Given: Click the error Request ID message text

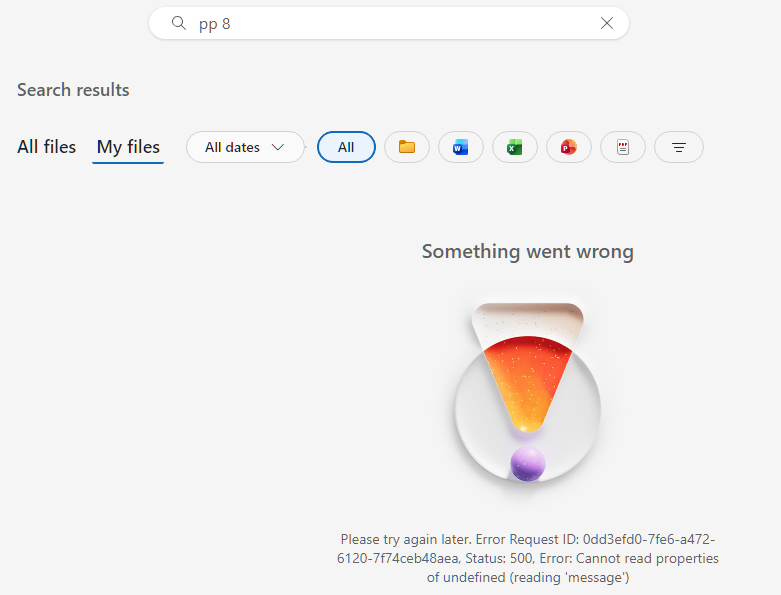Looking at the screenshot, I should [x=527, y=558].
